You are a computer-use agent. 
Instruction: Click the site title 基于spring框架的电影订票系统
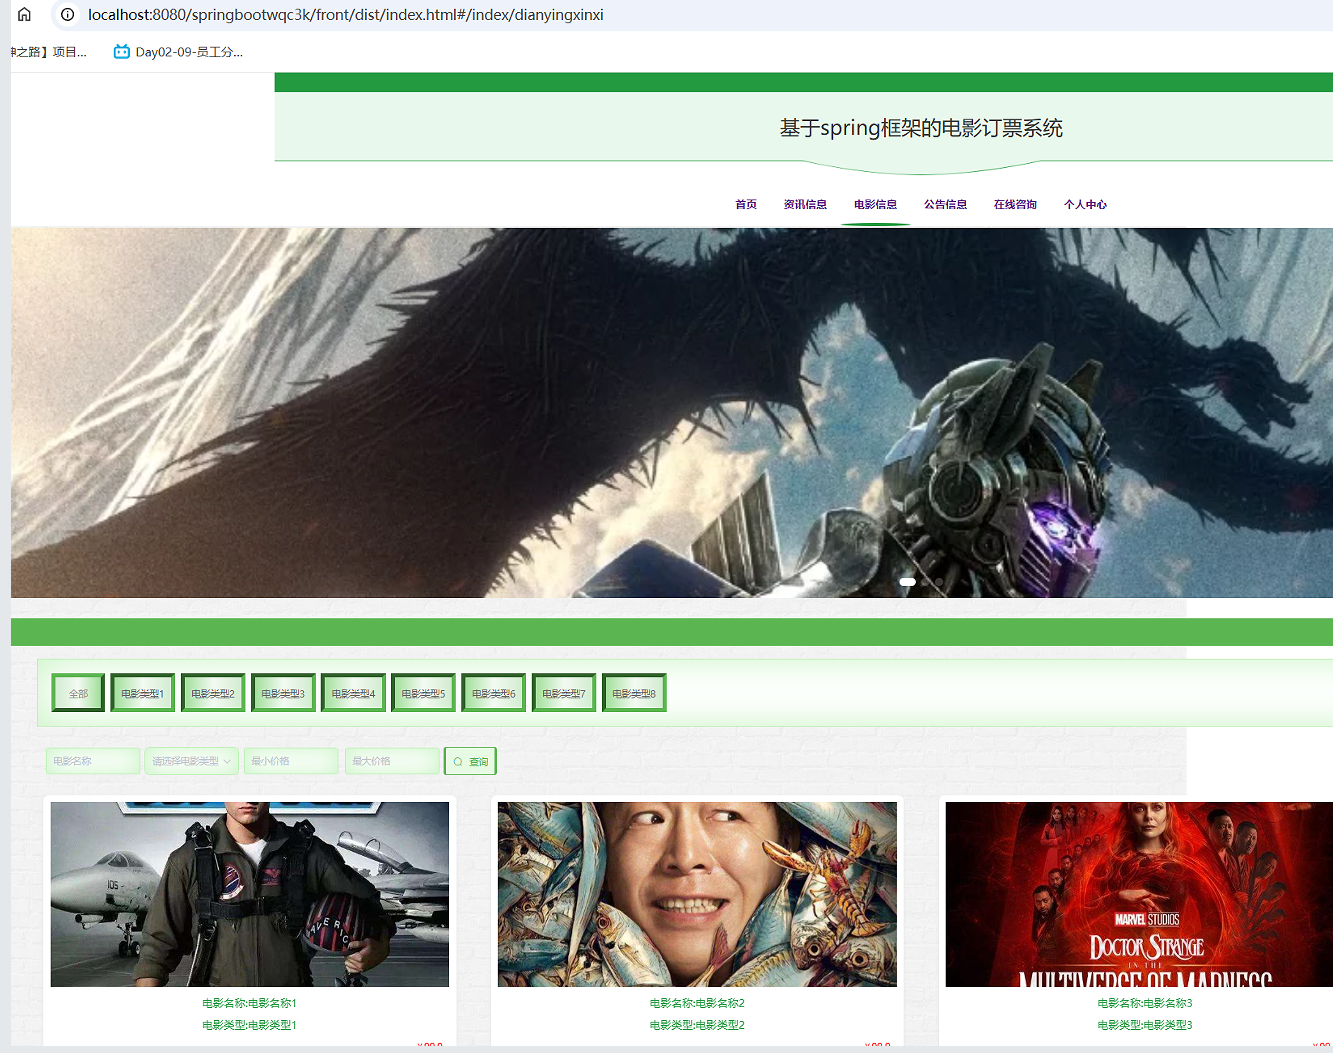921,128
